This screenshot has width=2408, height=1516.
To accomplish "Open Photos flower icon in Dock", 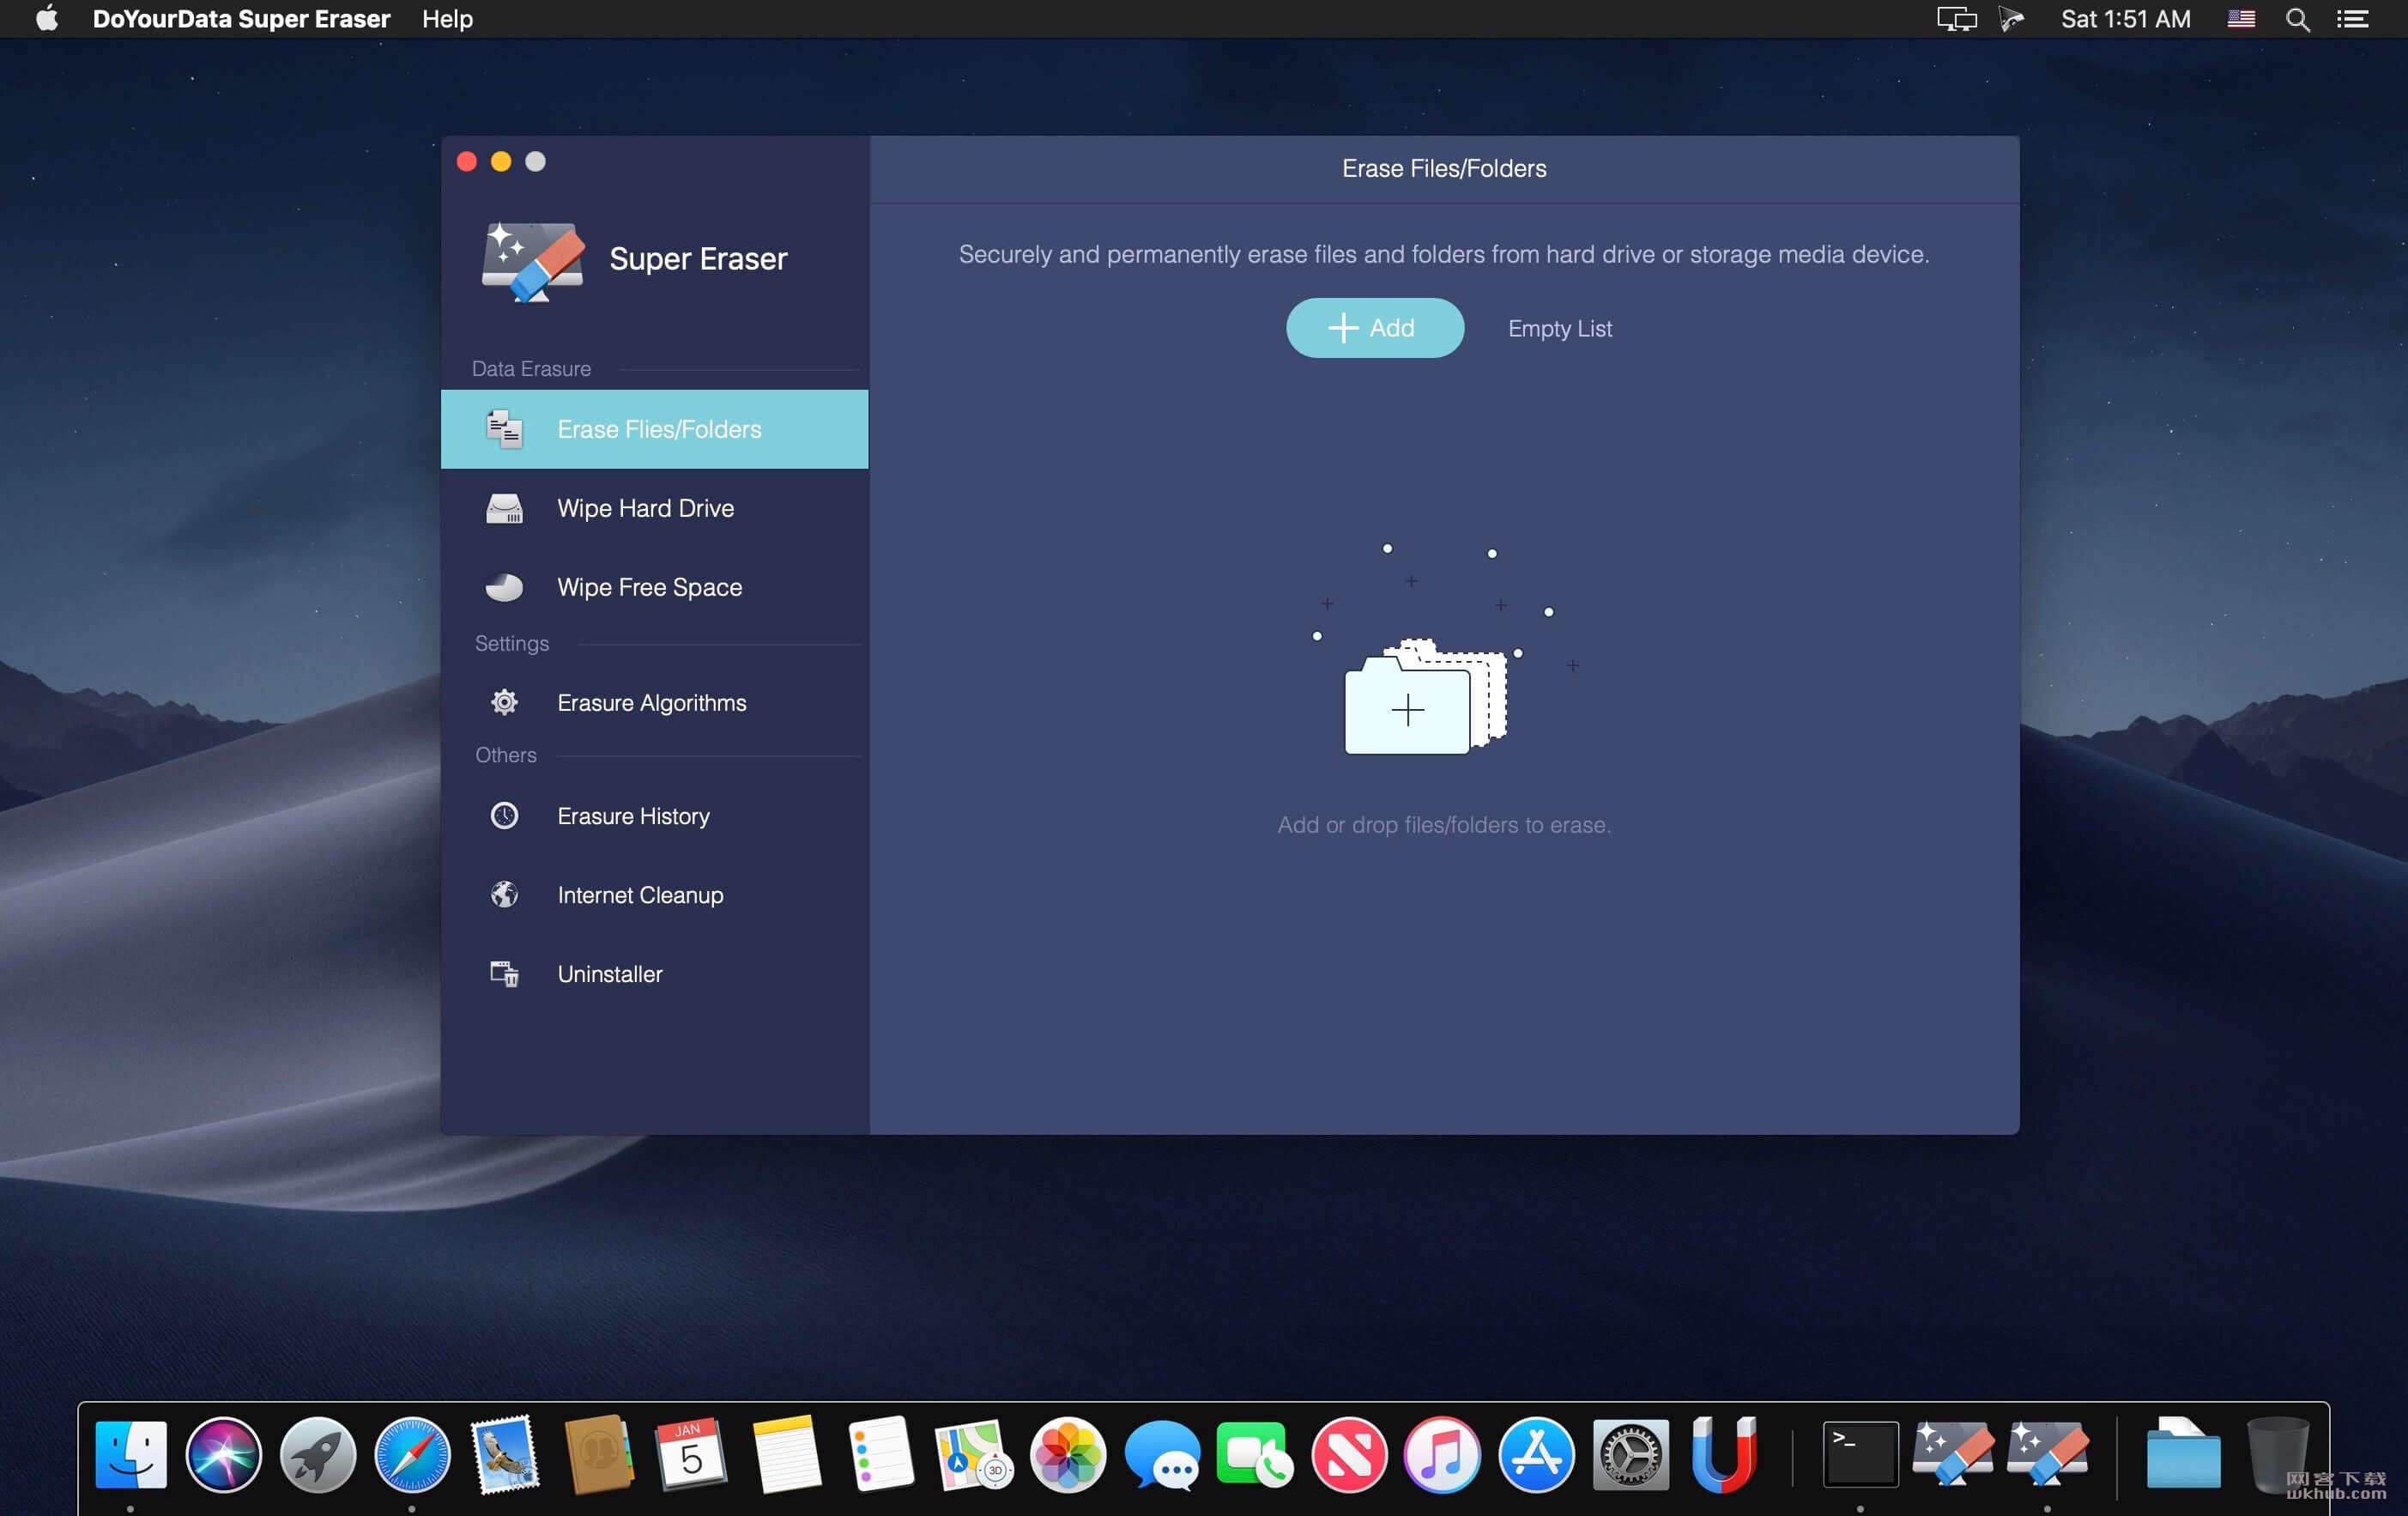I will click(x=1068, y=1454).
